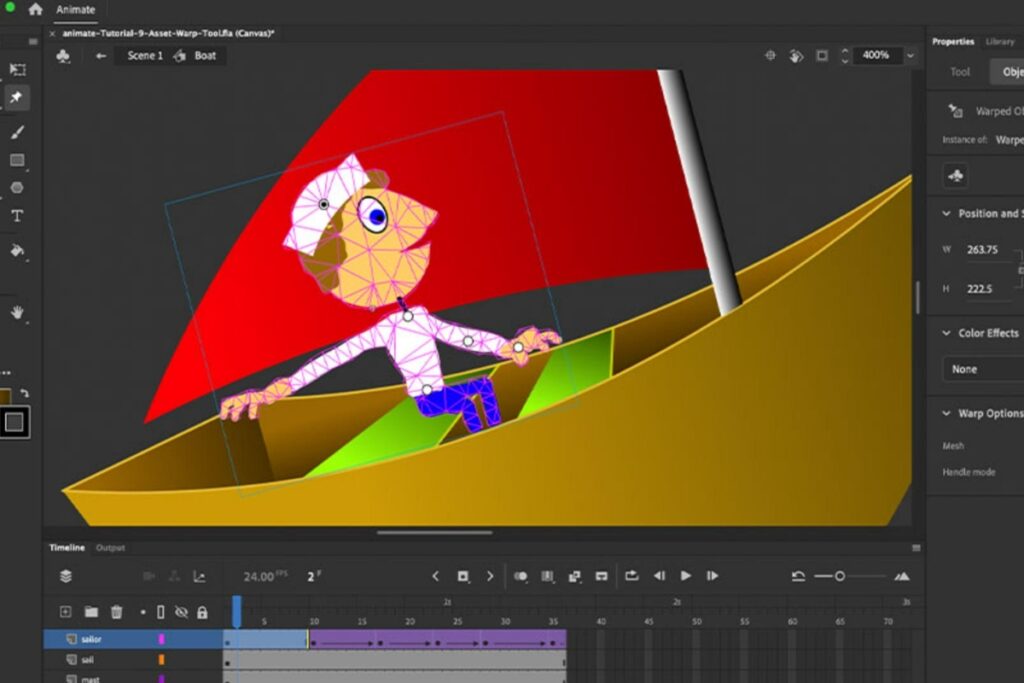This screenshot has width=1024, height=683.
Task: Switch to the Library tab
Action: coord(1000,41)
